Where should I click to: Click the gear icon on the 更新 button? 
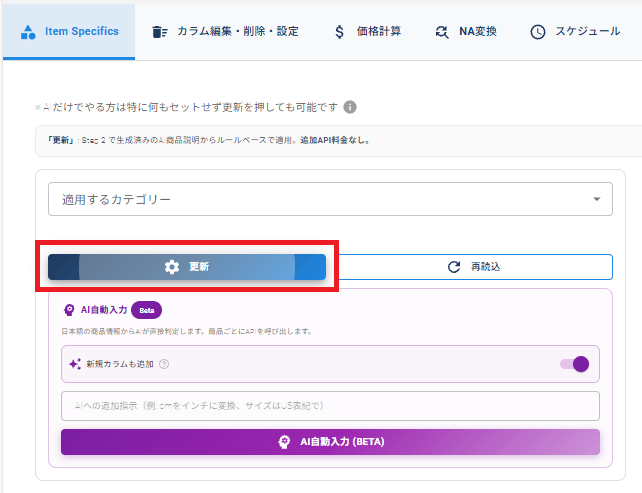172,267
